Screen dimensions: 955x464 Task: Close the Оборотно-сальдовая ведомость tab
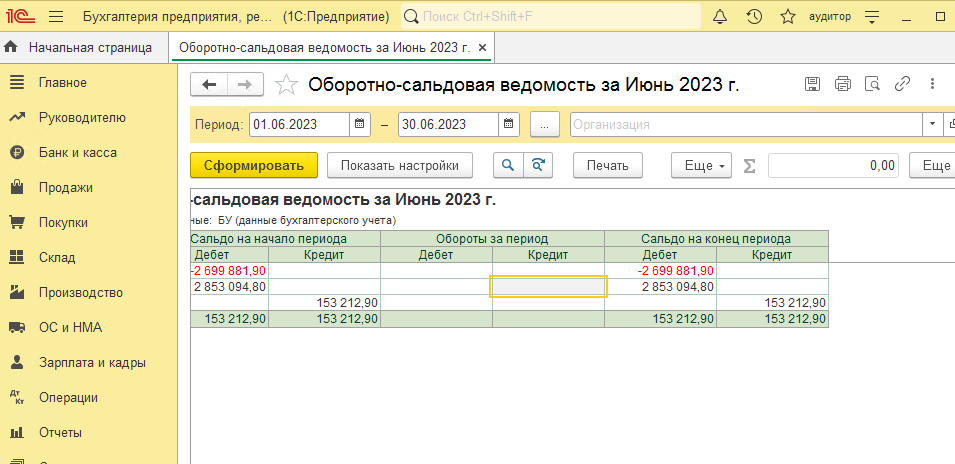pyautogui.click(x=482, y=47)
